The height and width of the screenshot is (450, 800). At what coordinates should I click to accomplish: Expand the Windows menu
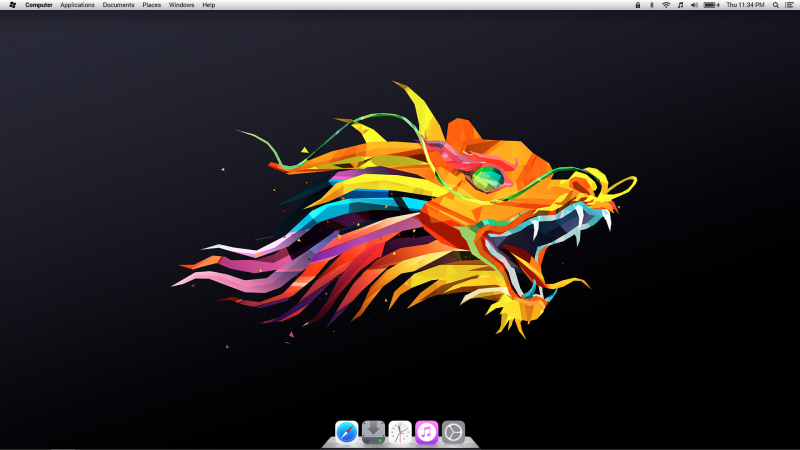pos(182,5)
